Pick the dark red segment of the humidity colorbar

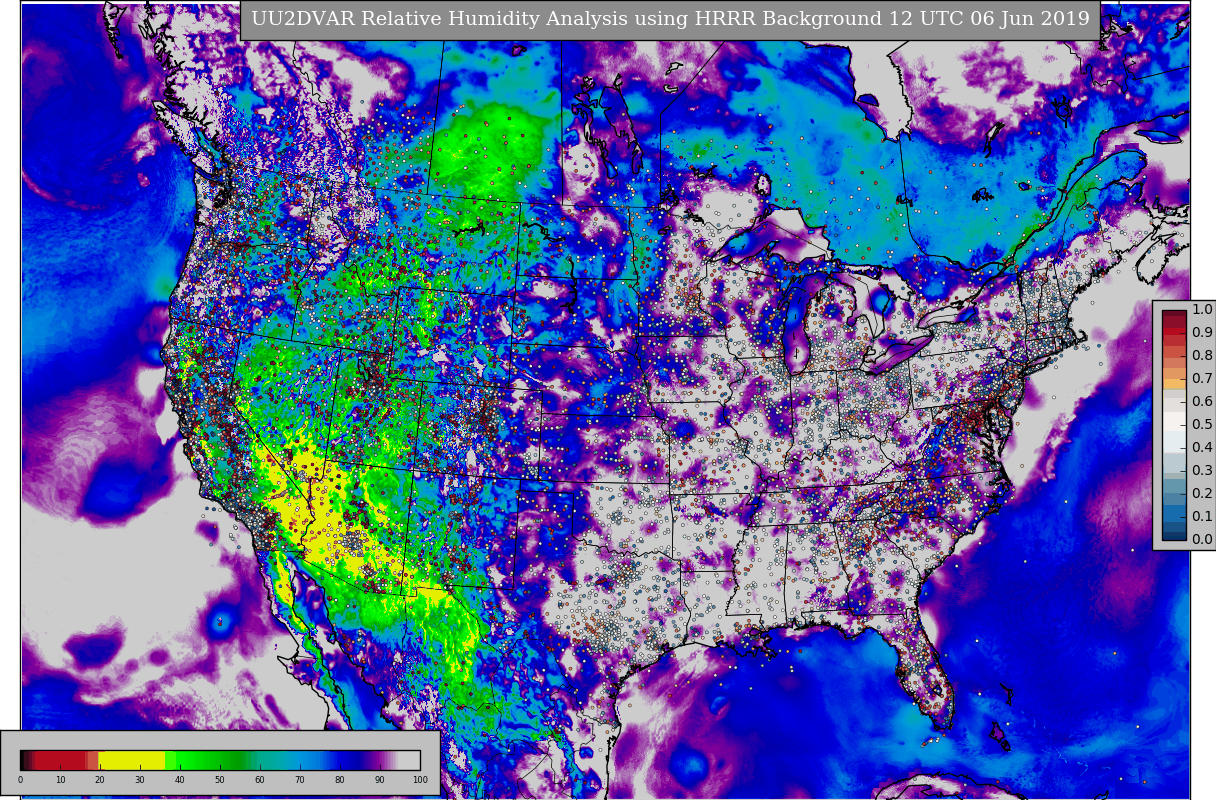click(60, 760)
